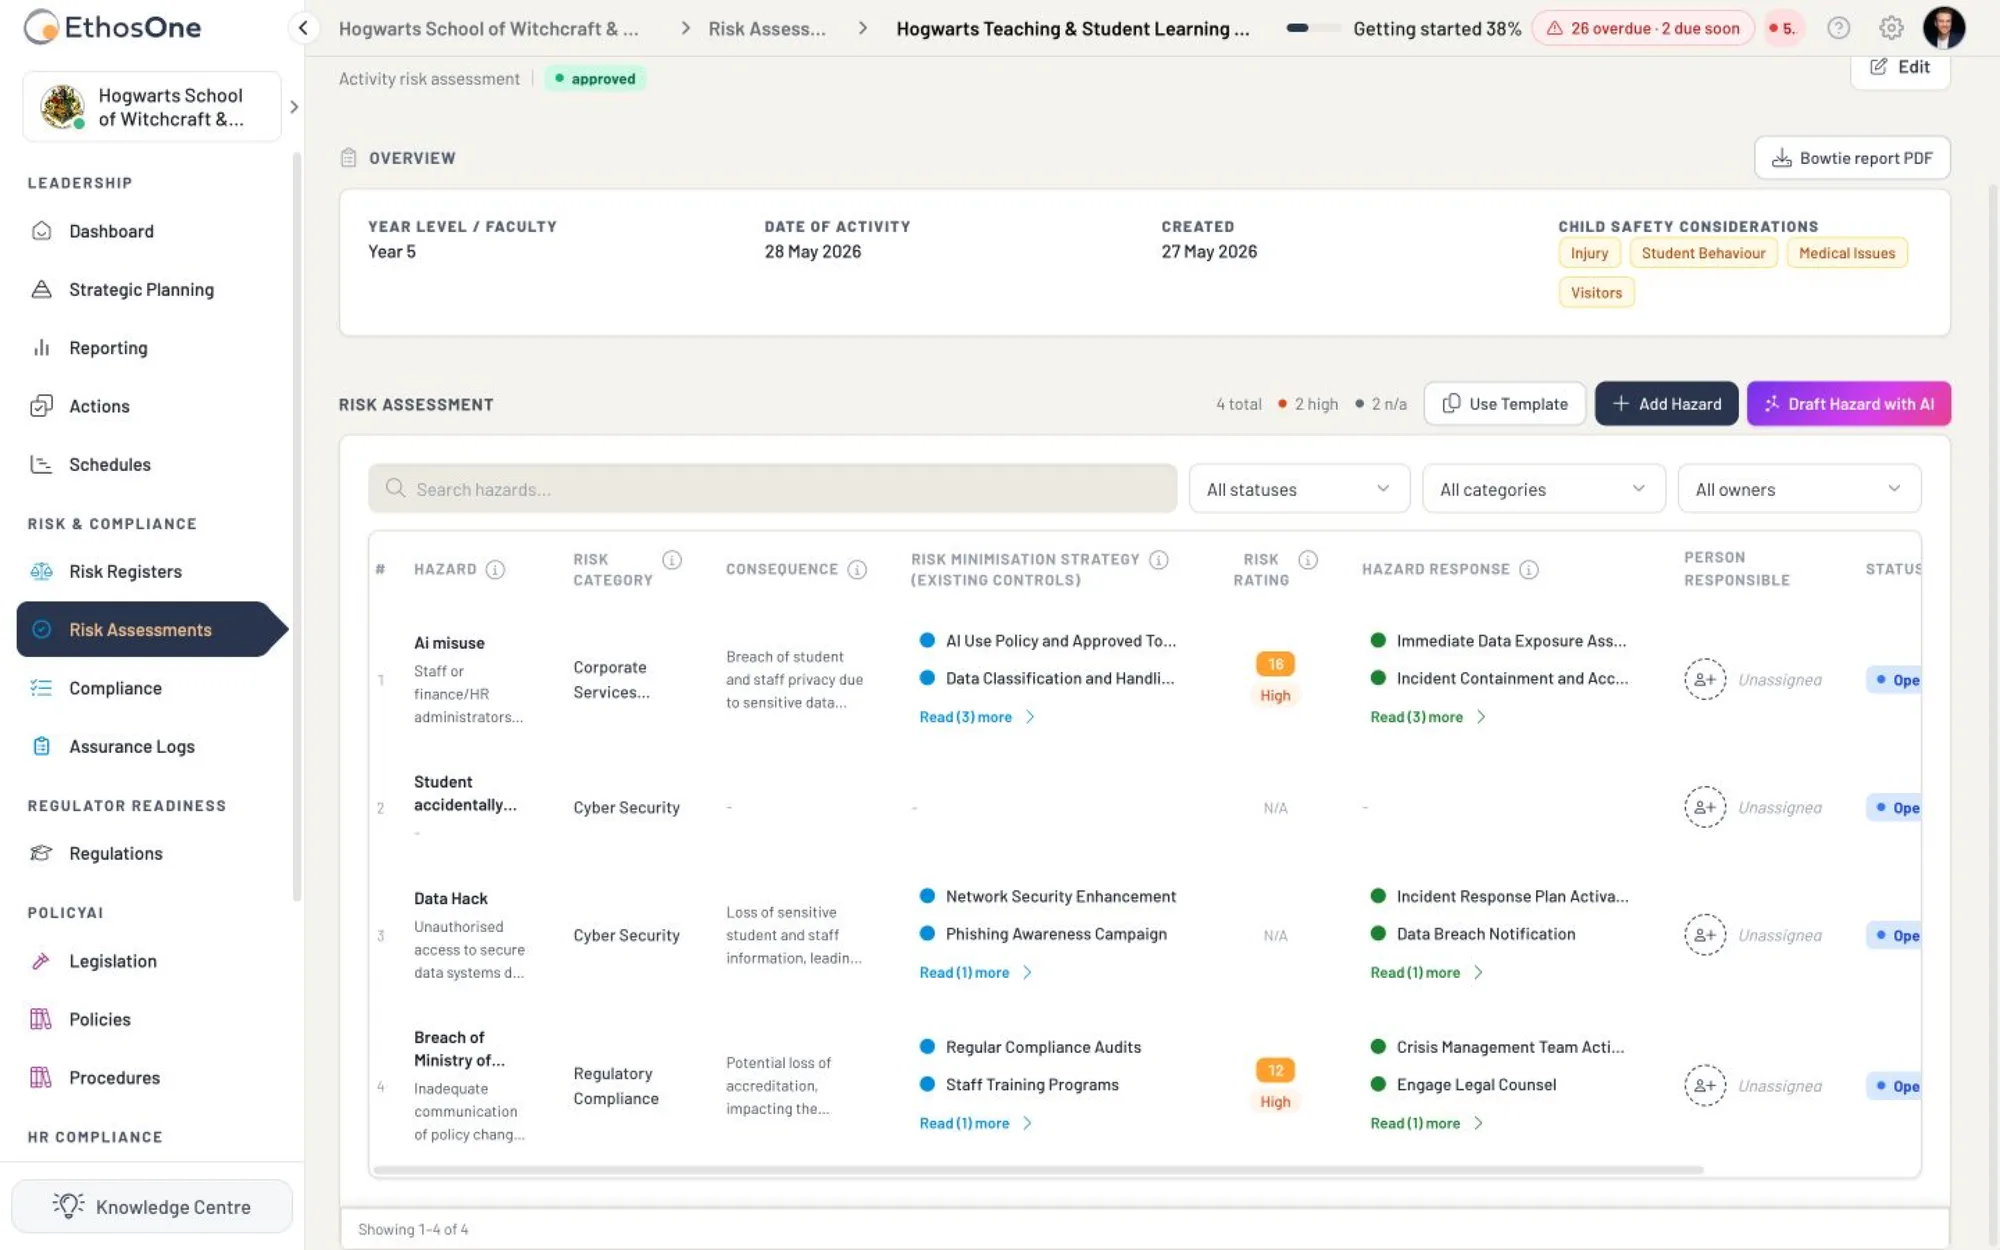Expand Read (1) more under Network Security Enhancement
The width and height of the screenshot is (2000, 1250).
point(975,973)
